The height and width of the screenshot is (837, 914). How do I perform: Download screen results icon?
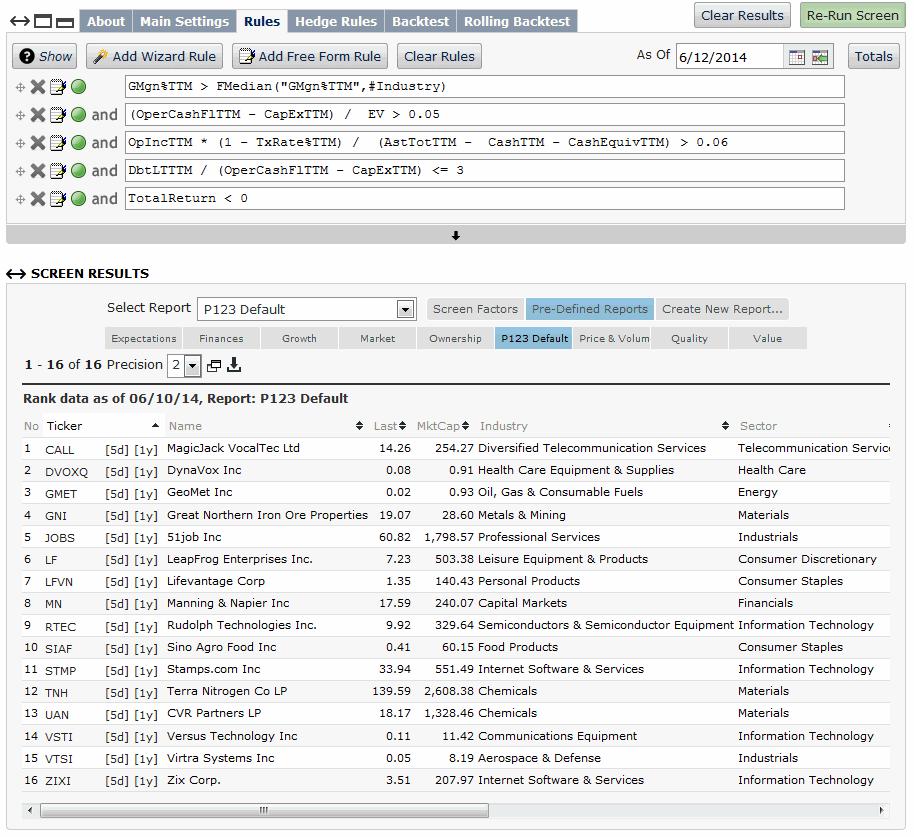pyautogui.click(x=234, y=365)
